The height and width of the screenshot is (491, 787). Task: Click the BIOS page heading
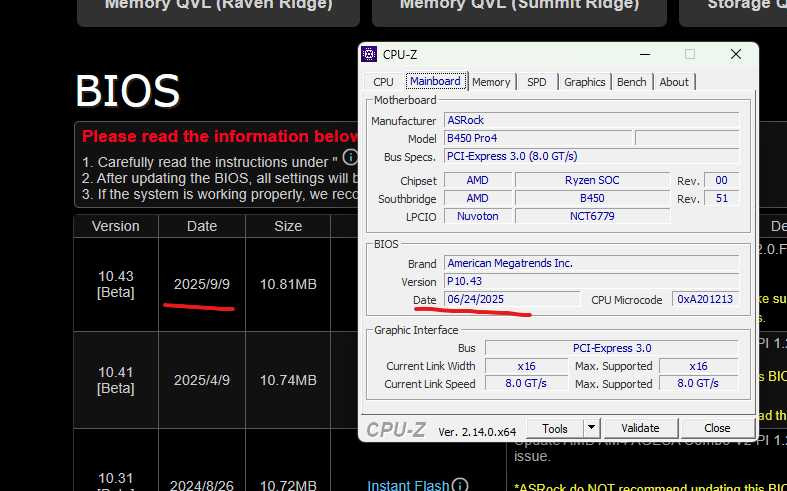pyautogui.click(x=127, y=91)
